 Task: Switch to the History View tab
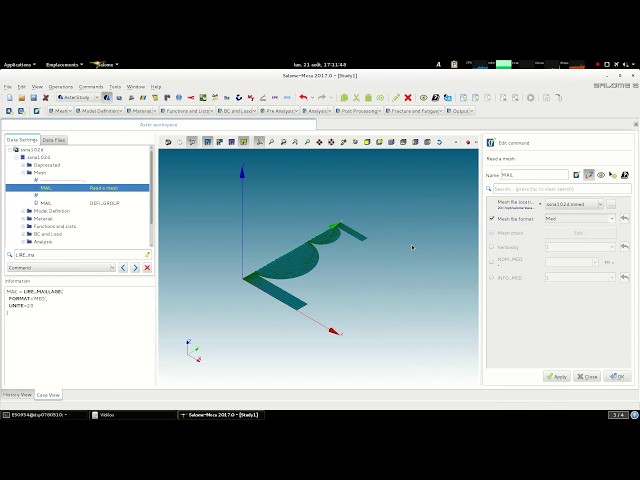(17, 395)
